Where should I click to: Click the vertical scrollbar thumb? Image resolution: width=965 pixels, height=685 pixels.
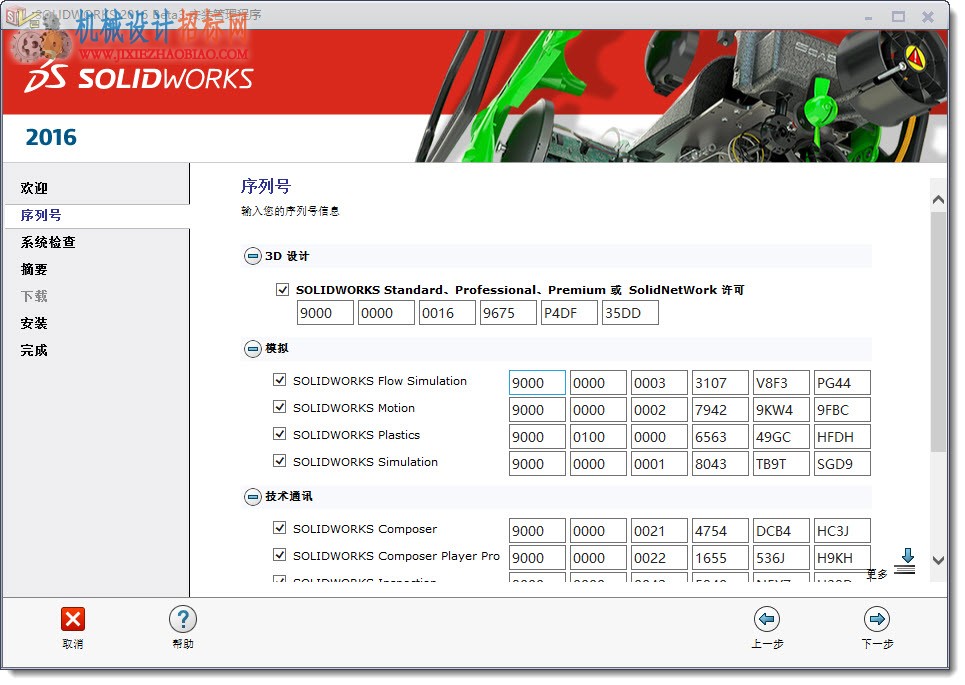pyautogui.click(x=938, y=332)
